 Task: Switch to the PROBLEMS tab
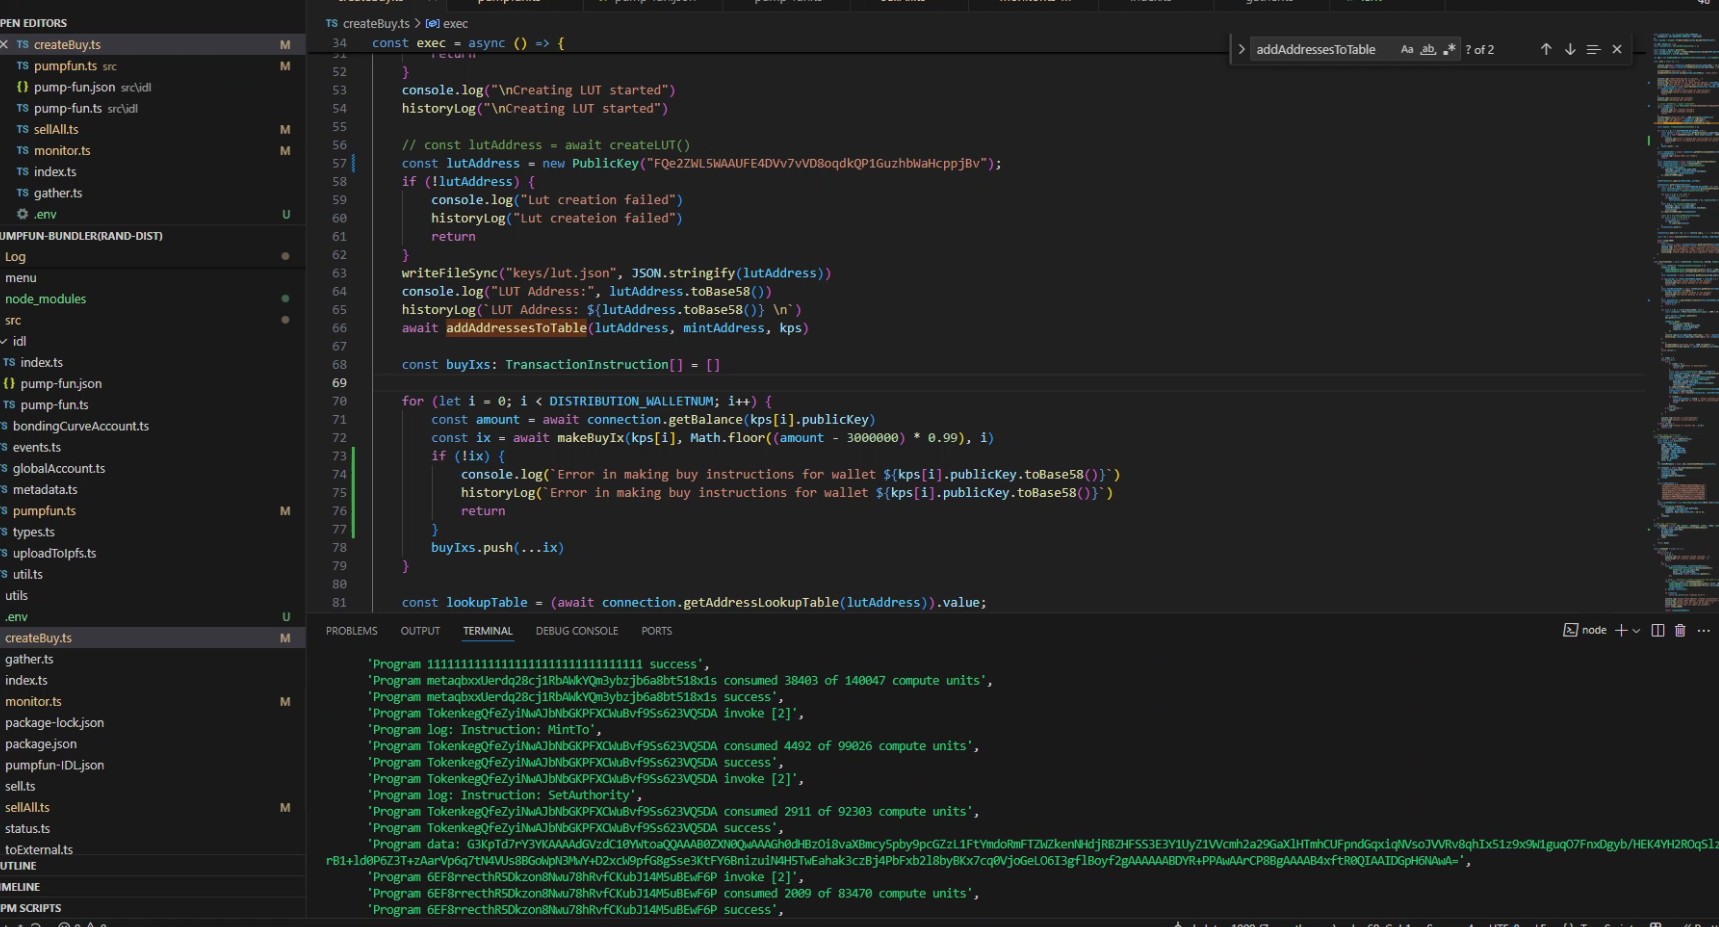[351, 631]
